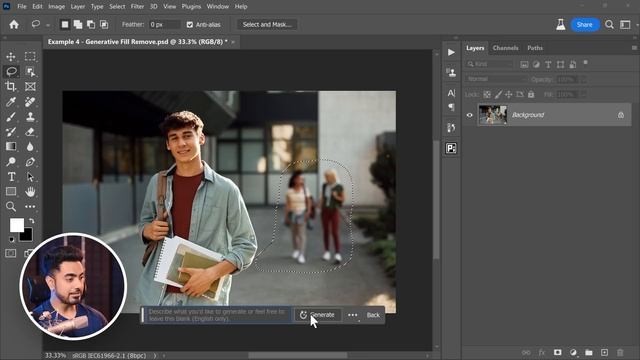Create a new group folder
Viewport: 640px width, 360px height.
[x=589, y=352]
